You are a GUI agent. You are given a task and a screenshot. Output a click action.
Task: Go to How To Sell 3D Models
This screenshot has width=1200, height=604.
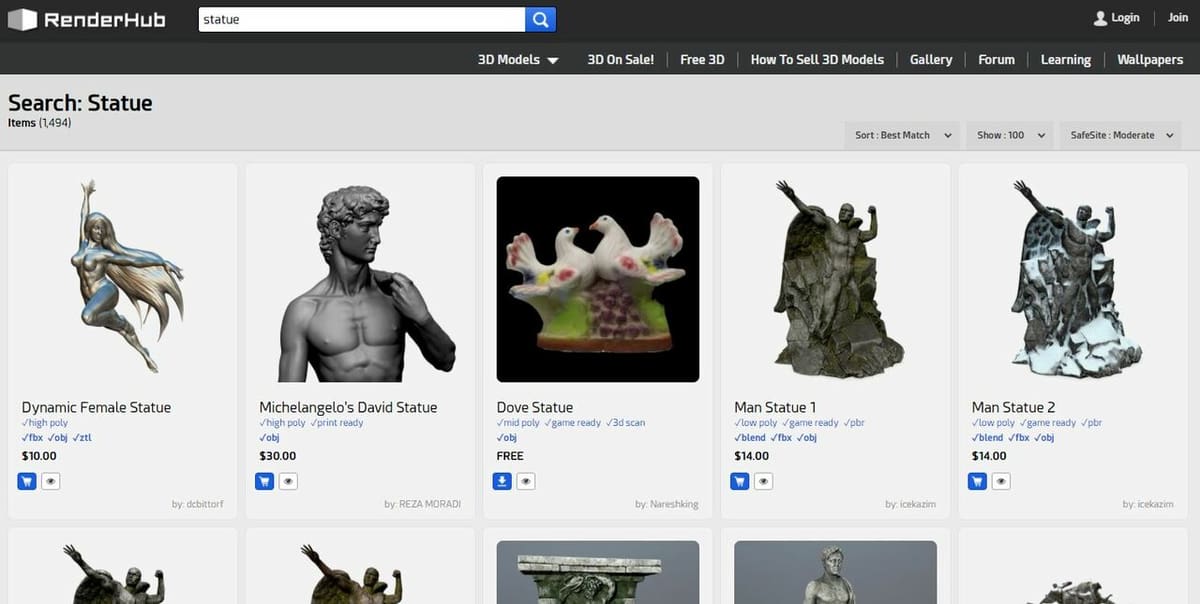[817, 60]
